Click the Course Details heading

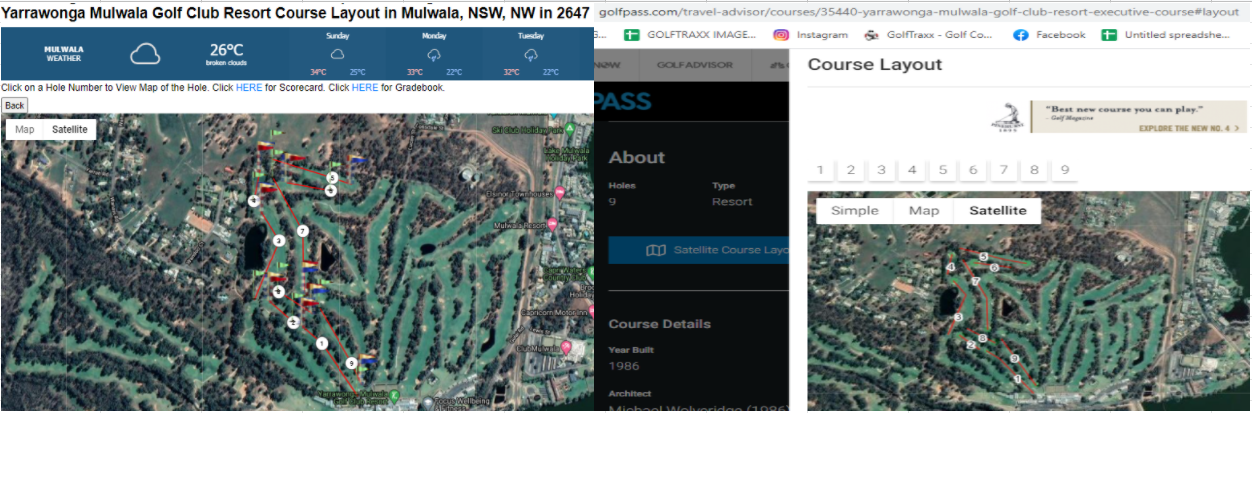(660, 324)
